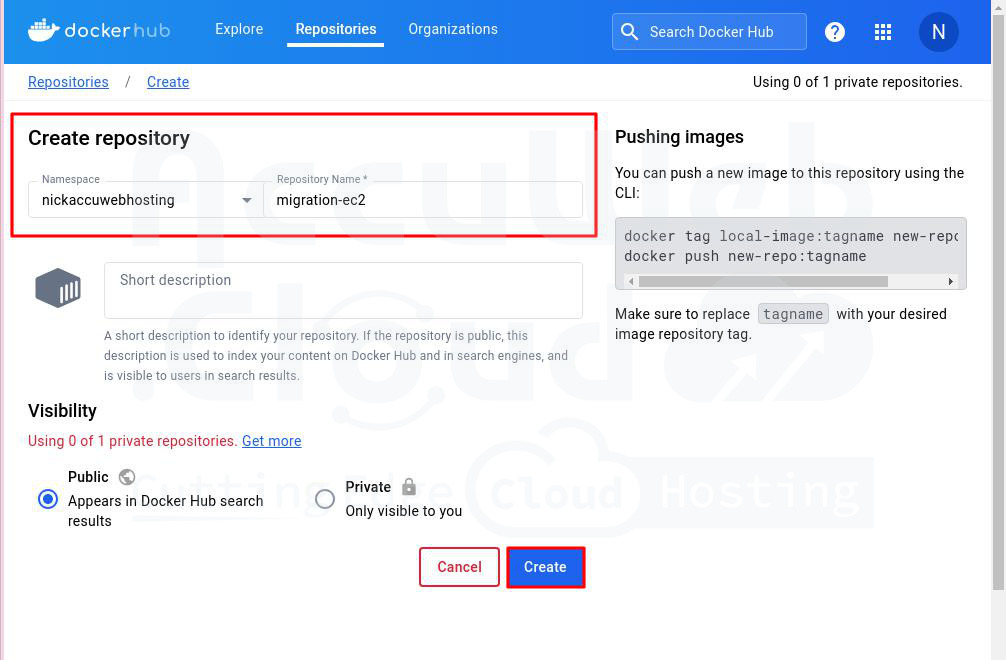Click the globe icon beside Public

point(127,477)
